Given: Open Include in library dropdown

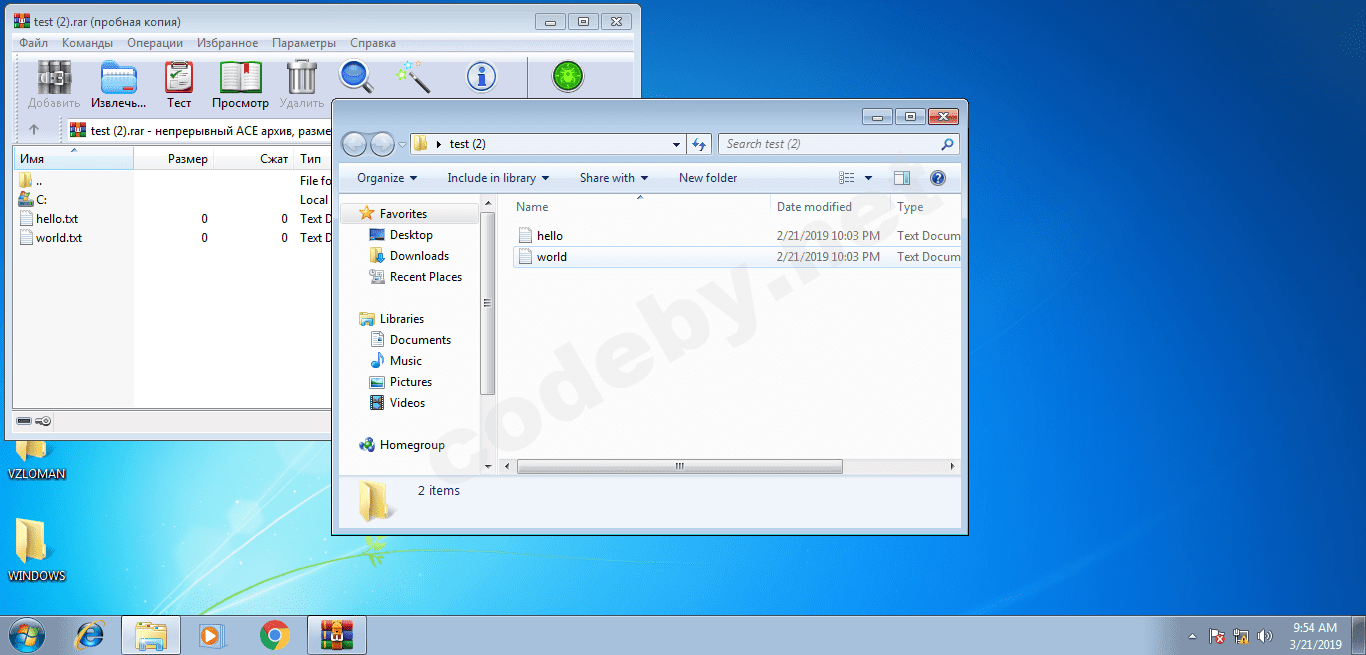Looking at the screenshot, I should point(498,178).
